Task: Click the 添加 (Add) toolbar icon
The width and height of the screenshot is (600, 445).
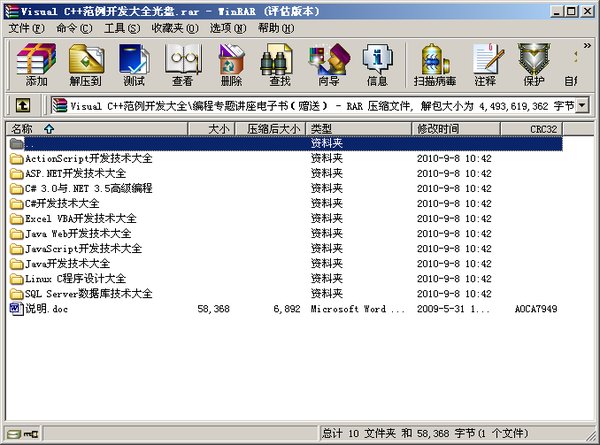Action: pyautogui.click(x=36, y=64)
